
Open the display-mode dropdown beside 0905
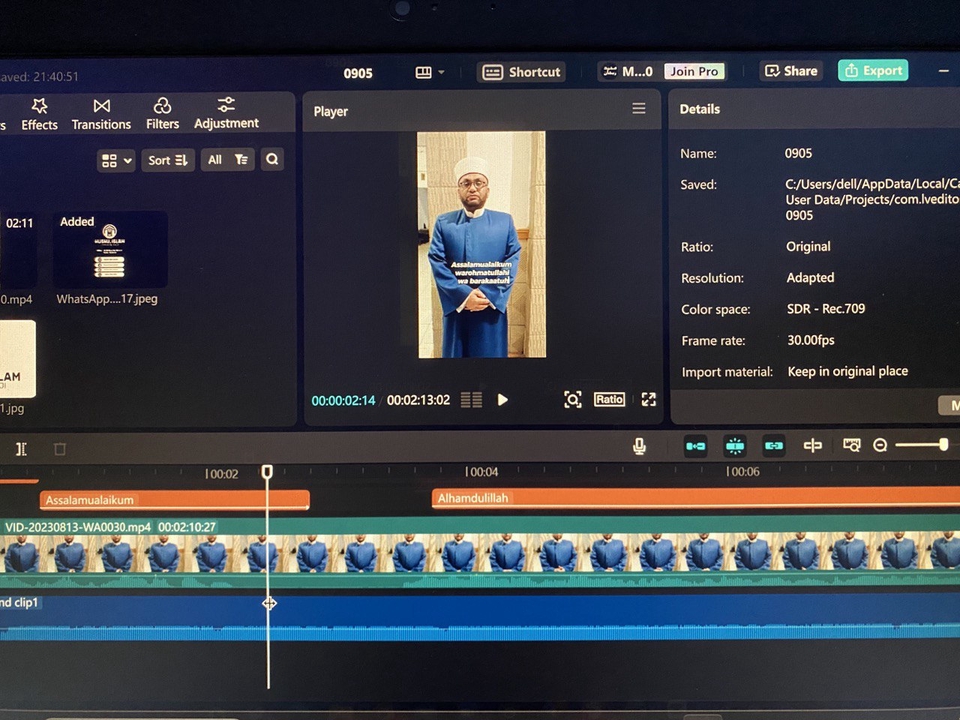(429, 71)
